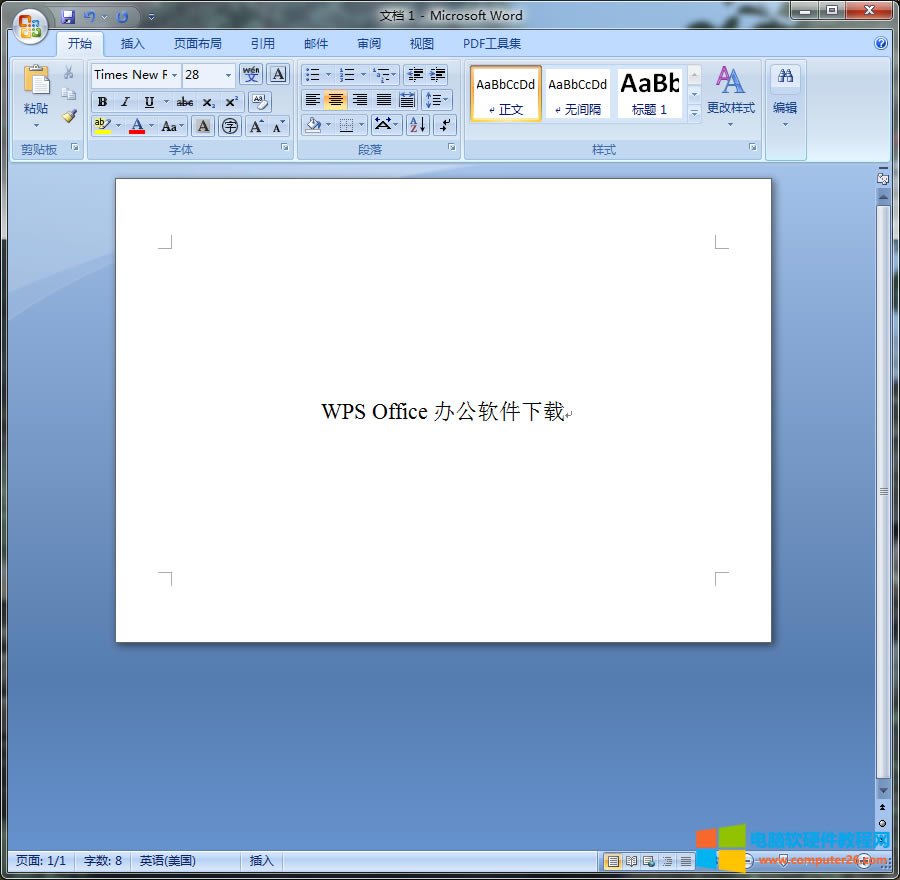Screen dimensions: 900x880
Task: Increase paragraph indent
Action: point(437,74)
